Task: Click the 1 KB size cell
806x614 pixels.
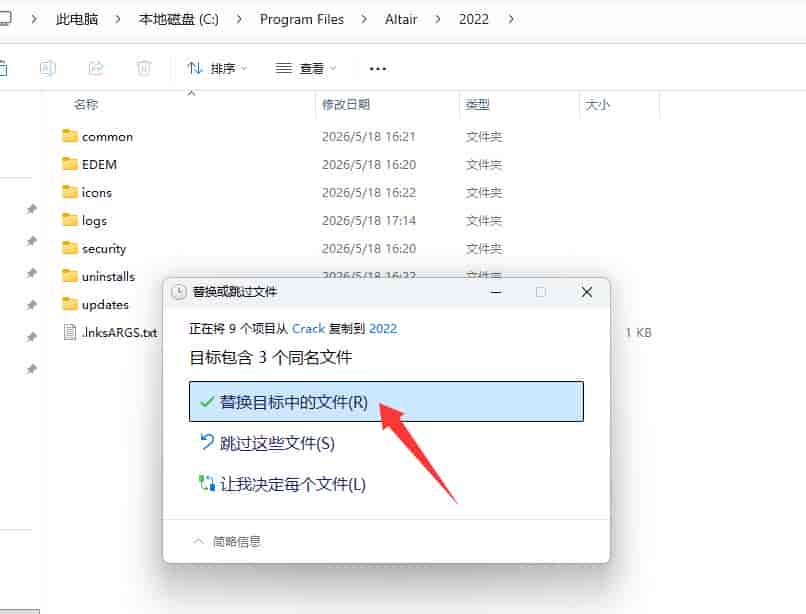Action: (638, 332)
